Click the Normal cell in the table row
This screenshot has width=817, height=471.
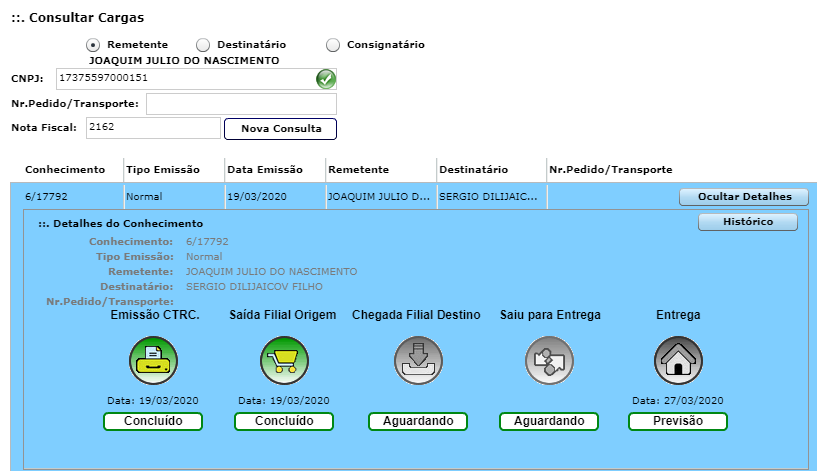click(144, 197)
